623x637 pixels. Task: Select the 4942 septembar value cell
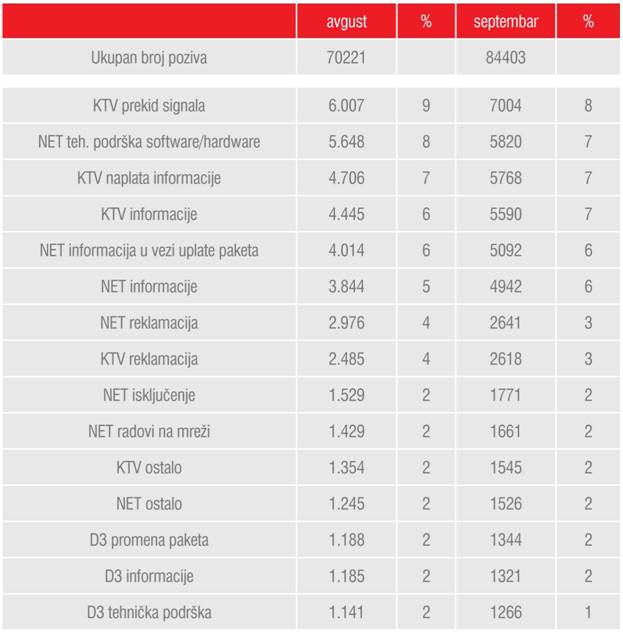pos(506,286)
